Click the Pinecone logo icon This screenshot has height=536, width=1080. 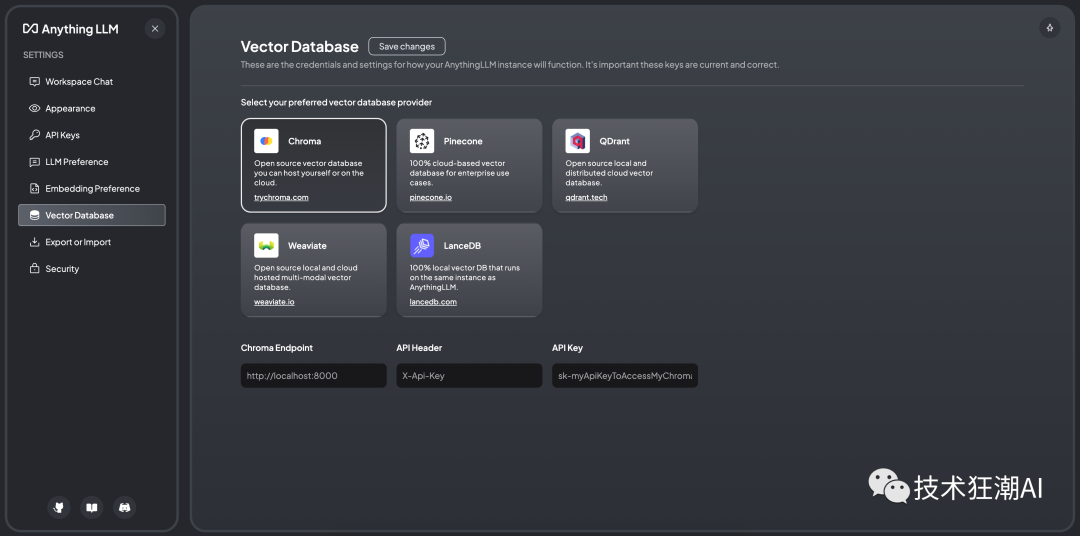coord(422,141)
